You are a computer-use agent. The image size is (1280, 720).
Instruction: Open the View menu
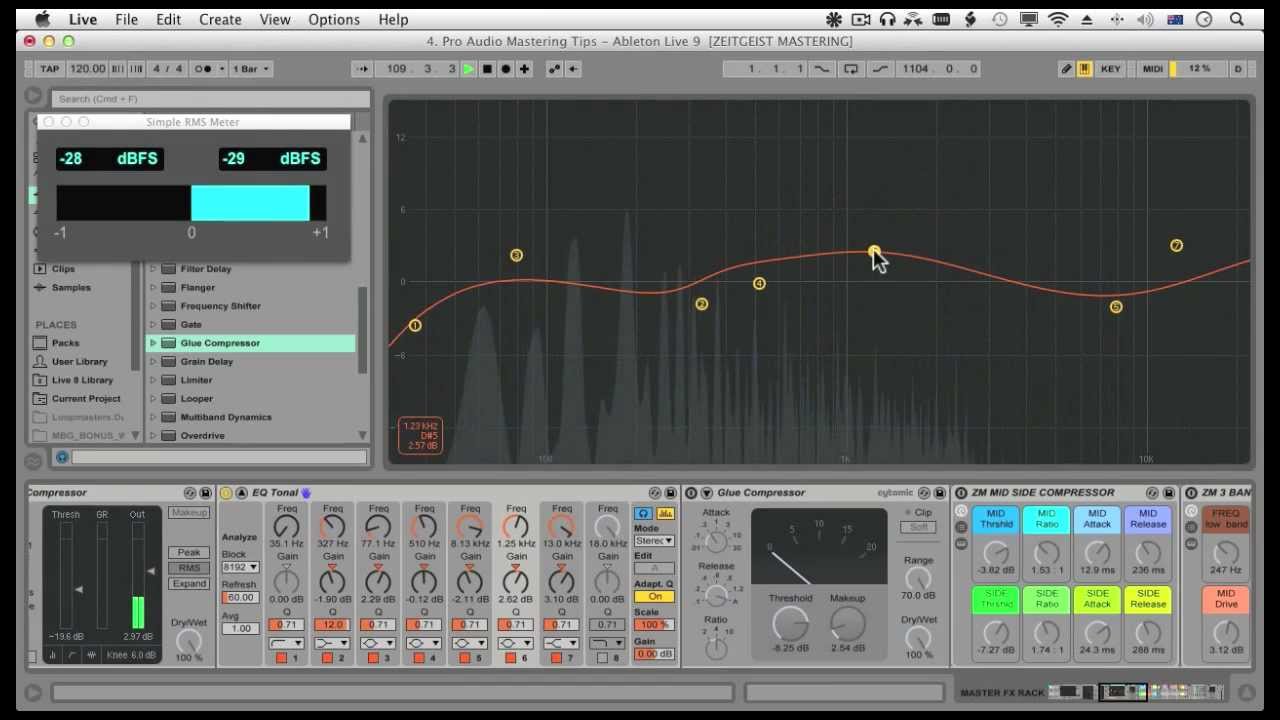pos(275,19)
